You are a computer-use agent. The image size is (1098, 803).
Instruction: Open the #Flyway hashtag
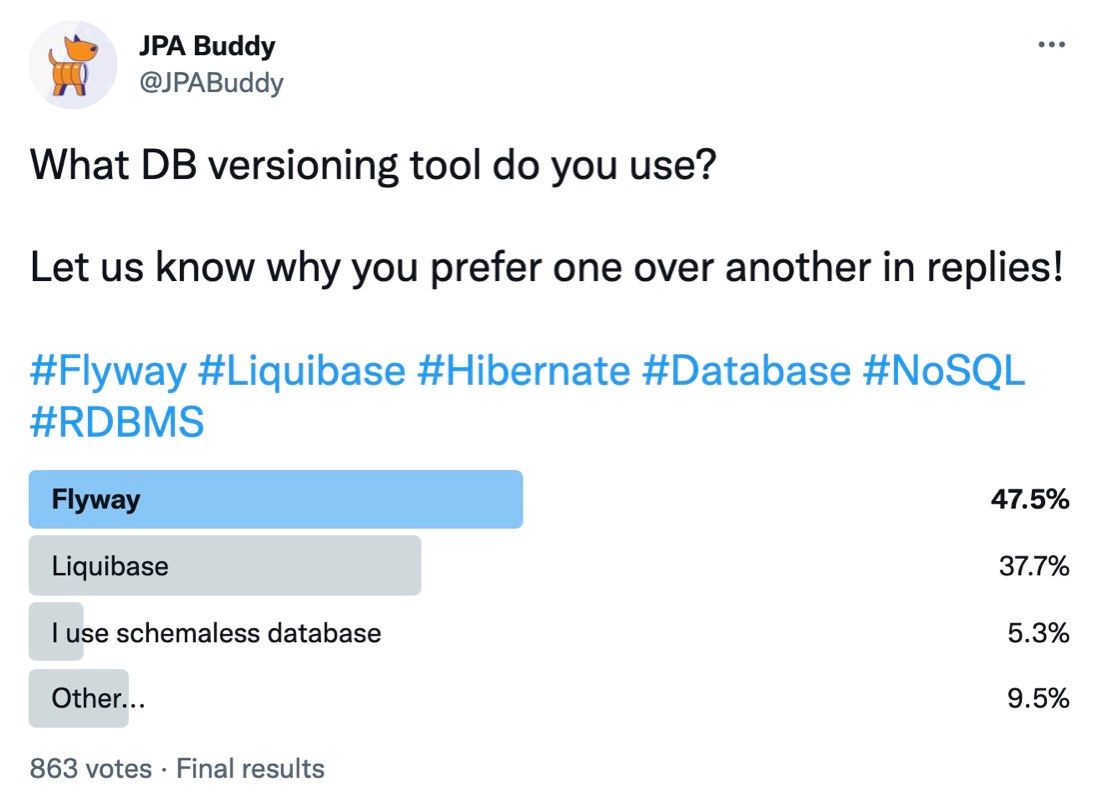[x=109, y=371]
